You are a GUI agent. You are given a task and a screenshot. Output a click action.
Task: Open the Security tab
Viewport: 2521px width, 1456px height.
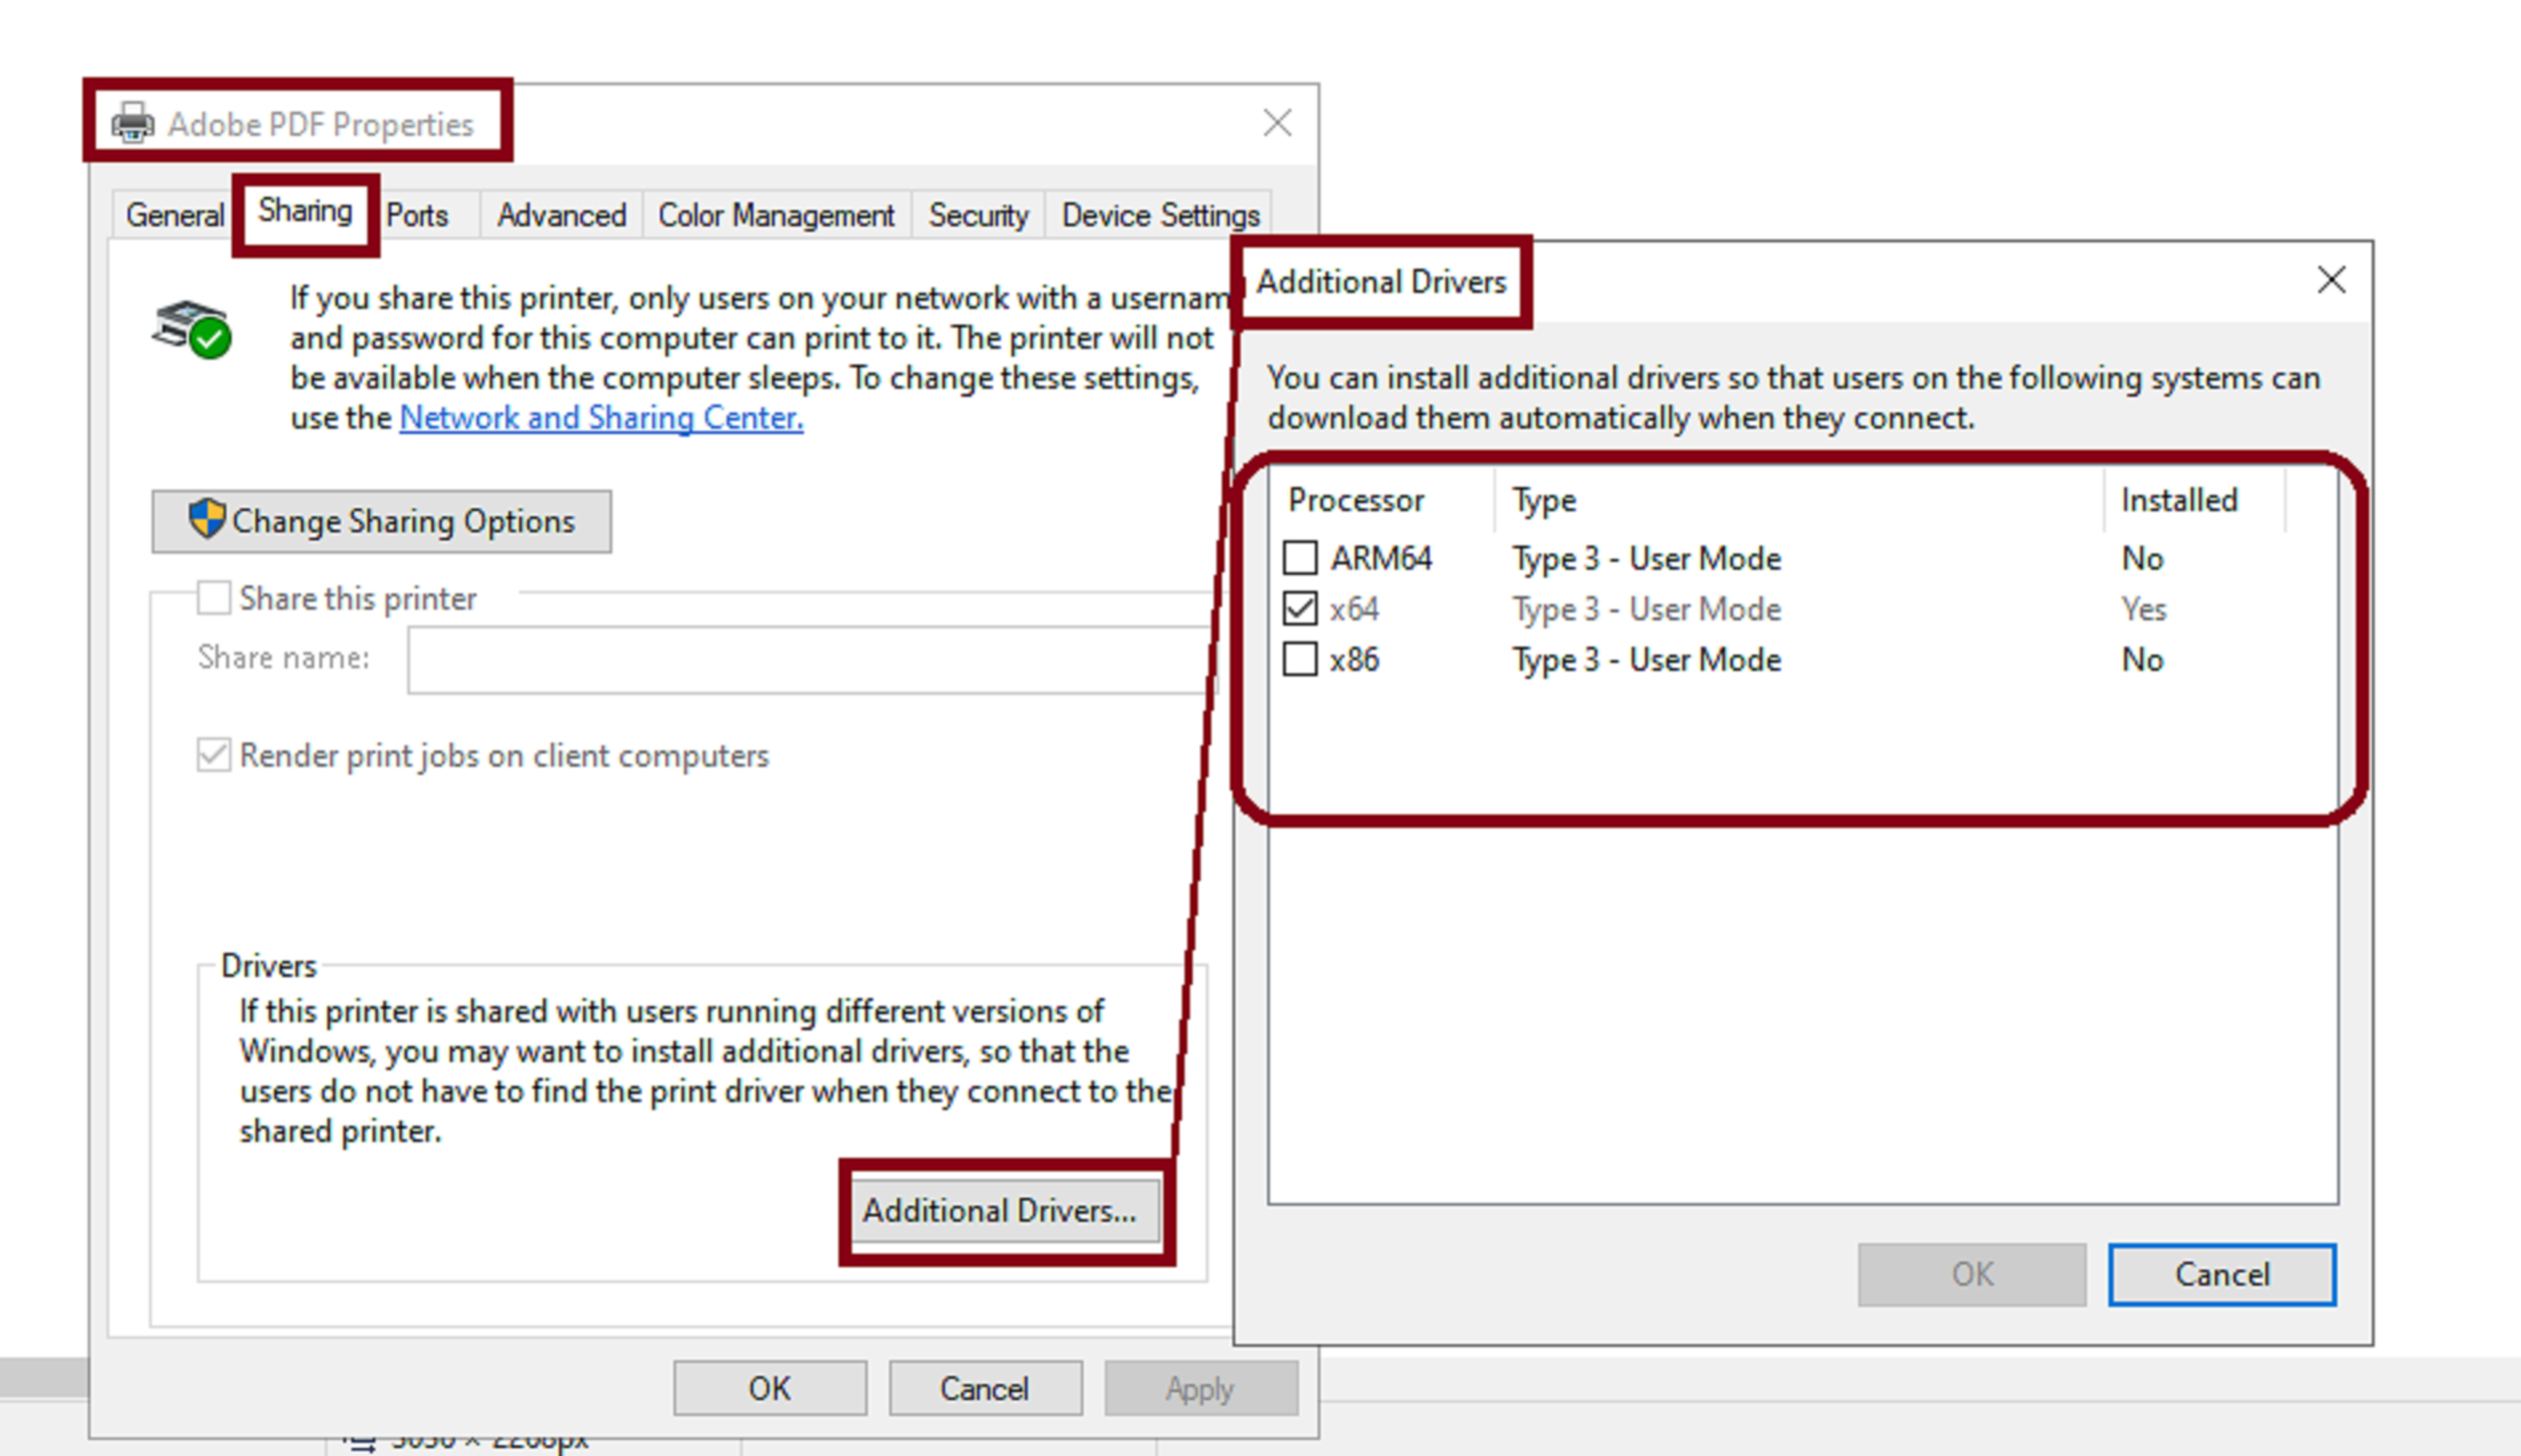click(977, 214)
